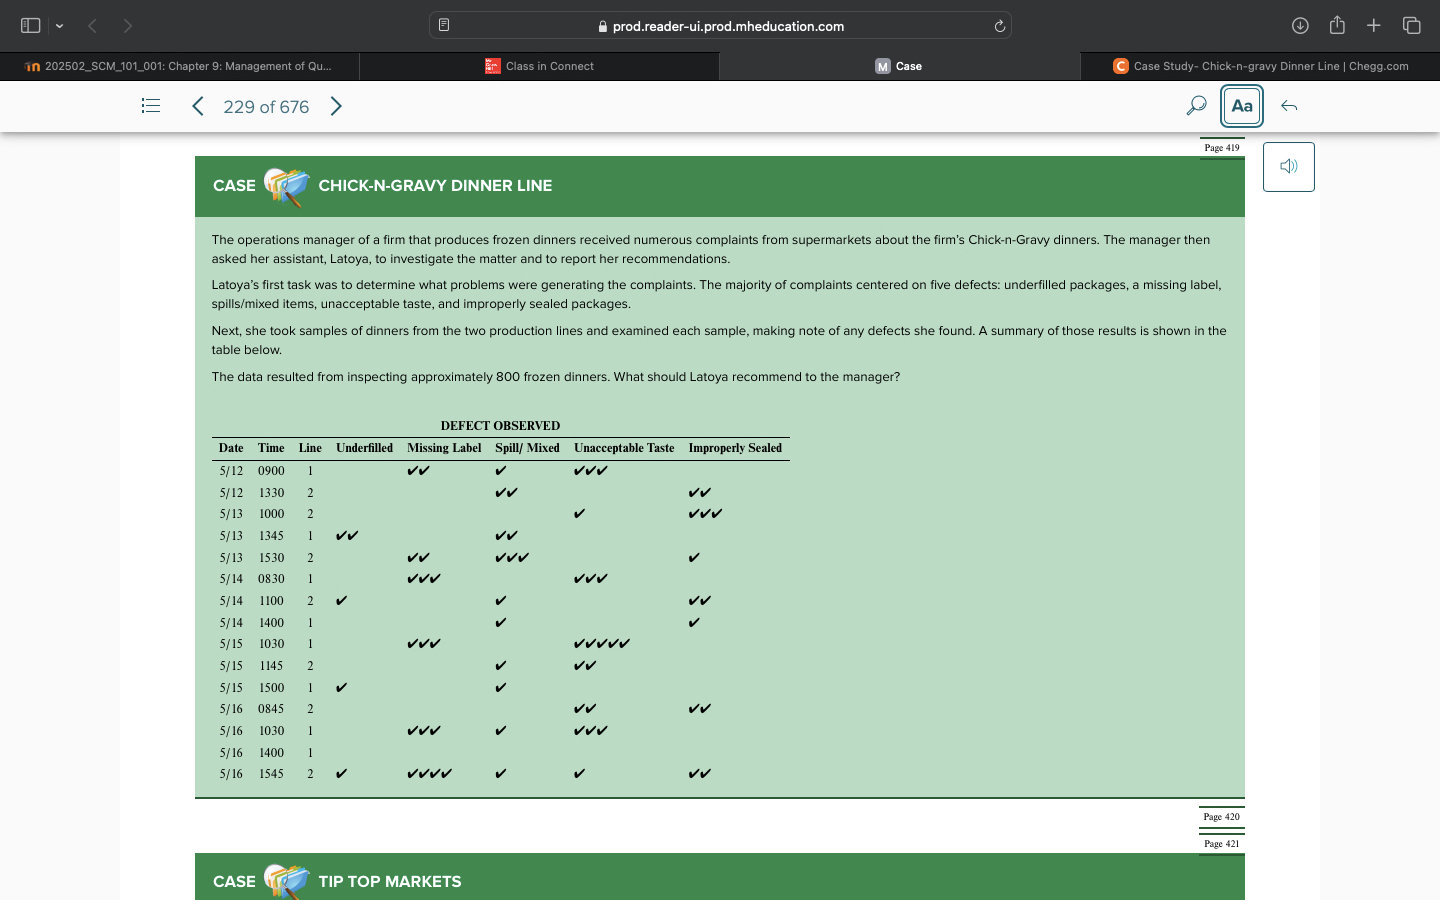Go to the next page chevron
Image resolution: width=1440 pixels, height=900 pixels.
pos(336,106)
